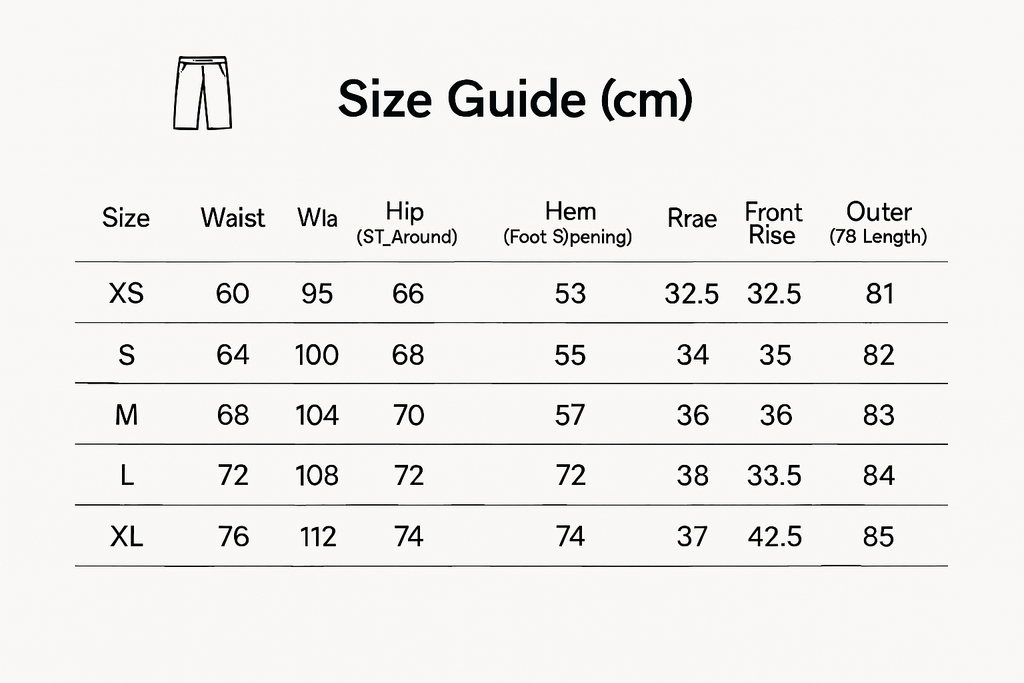Click the Waist column header
Image resolution: width=1024 pixels, height=683 pixels.
[233, 217]
